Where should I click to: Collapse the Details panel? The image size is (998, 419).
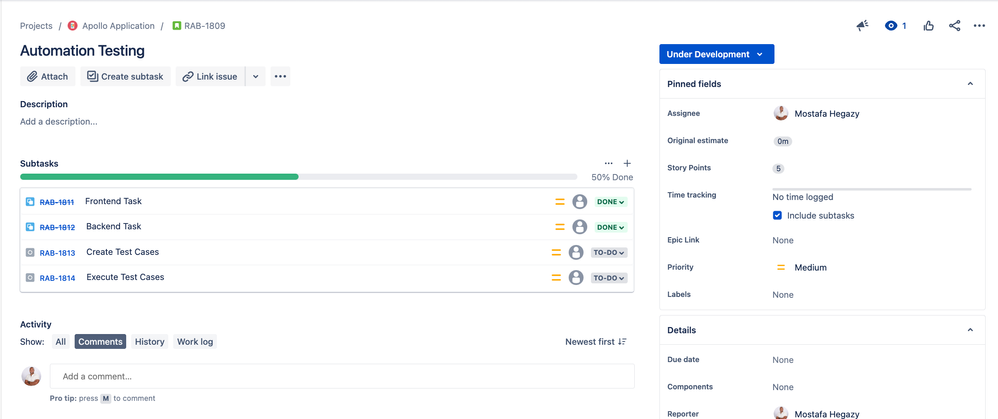point(971,330)
